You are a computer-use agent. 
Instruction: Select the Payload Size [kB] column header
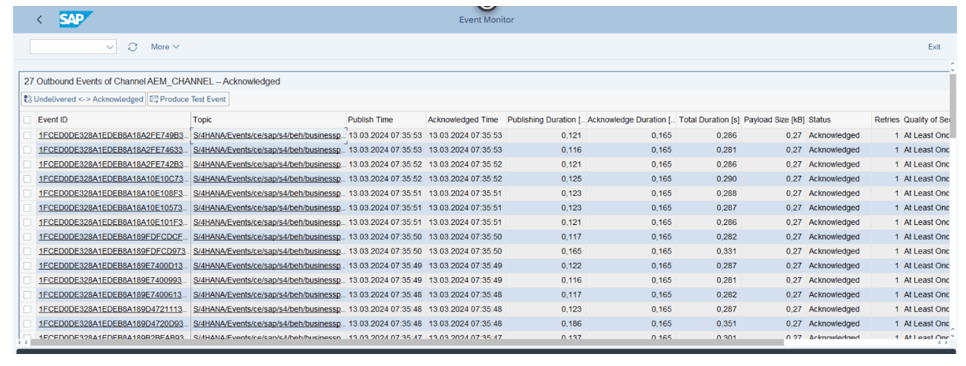(774, 120)
